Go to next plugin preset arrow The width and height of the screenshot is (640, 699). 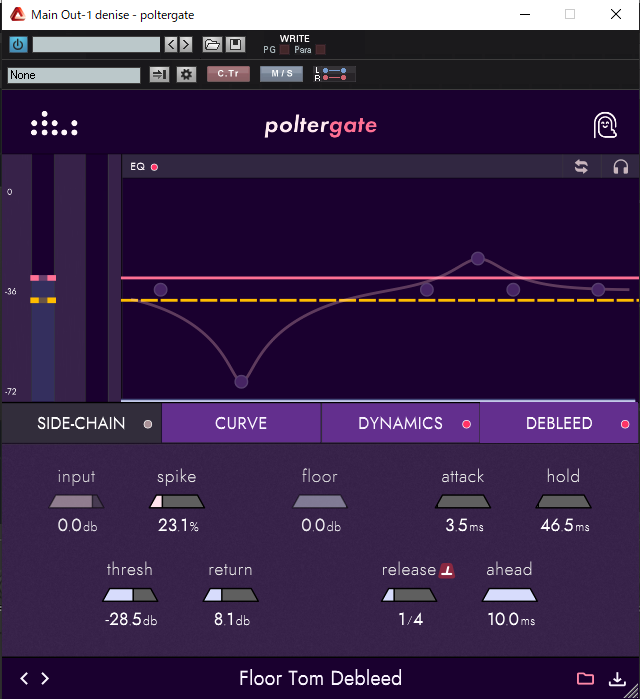point(45,678)
